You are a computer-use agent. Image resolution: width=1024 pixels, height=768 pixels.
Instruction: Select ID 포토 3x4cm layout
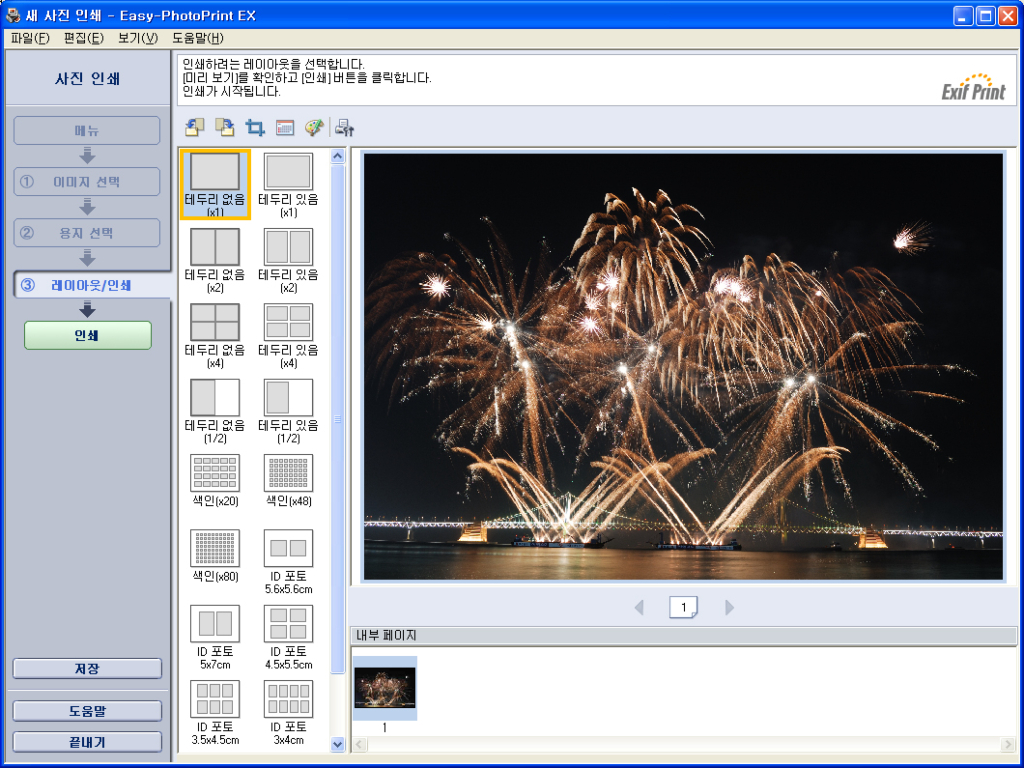coord(288,712)
